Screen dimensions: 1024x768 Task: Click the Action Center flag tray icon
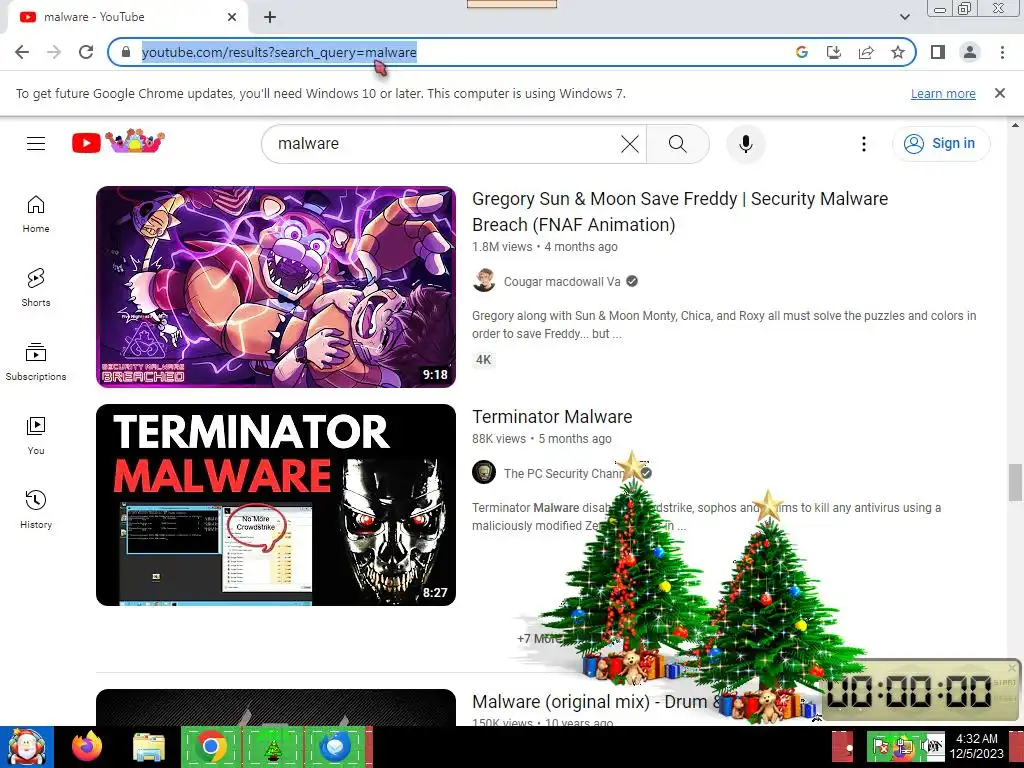(x=880, y=746)
